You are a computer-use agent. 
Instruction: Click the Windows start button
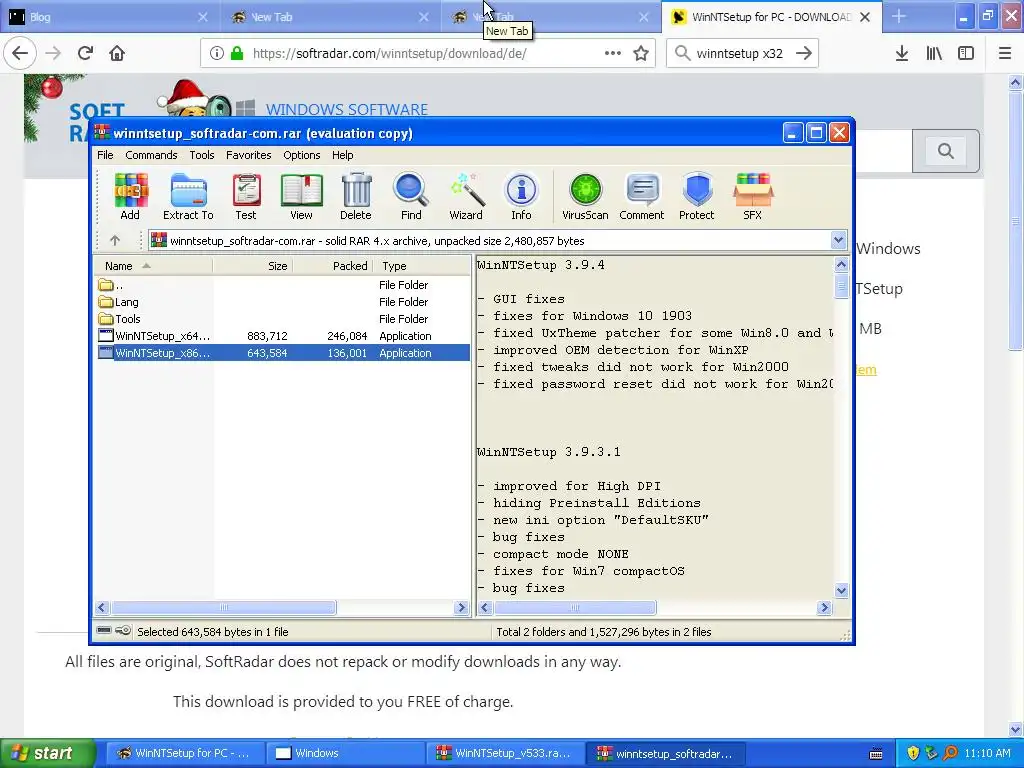[x=48, y=753]
